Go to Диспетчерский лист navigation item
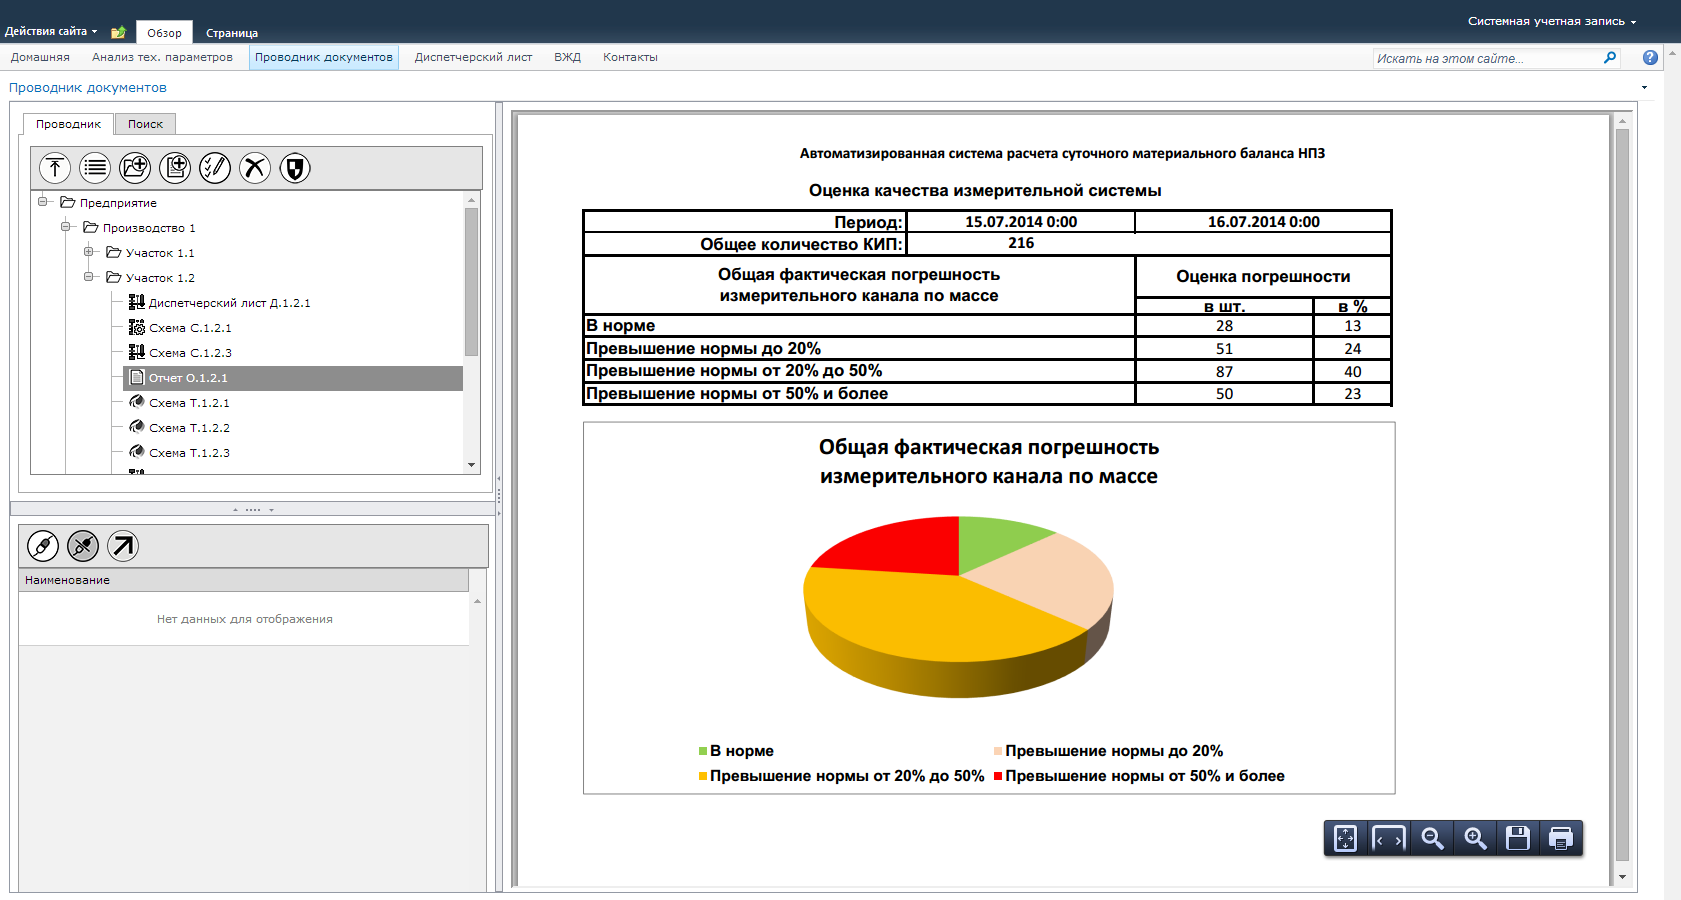This screenshot has height=900, width=1681. pos(473,57)
